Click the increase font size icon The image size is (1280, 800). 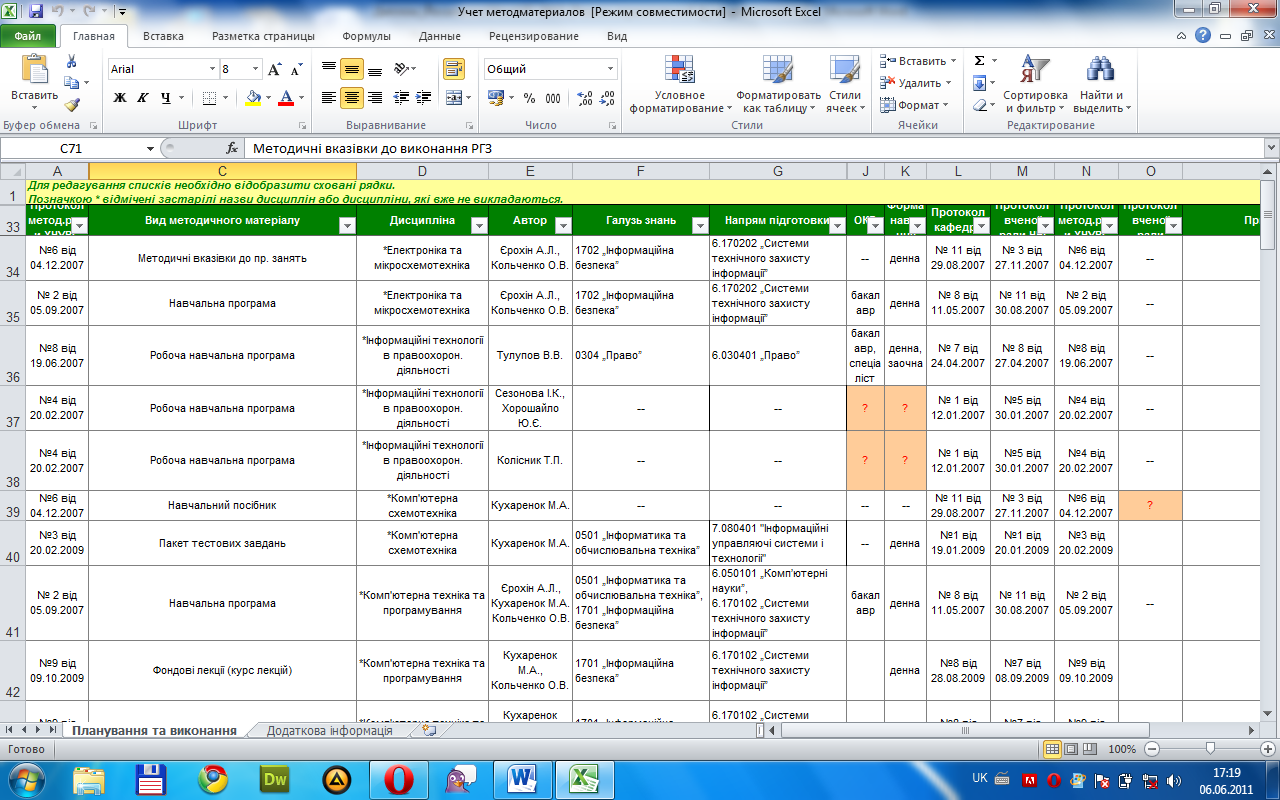click(x=273, y=70)
